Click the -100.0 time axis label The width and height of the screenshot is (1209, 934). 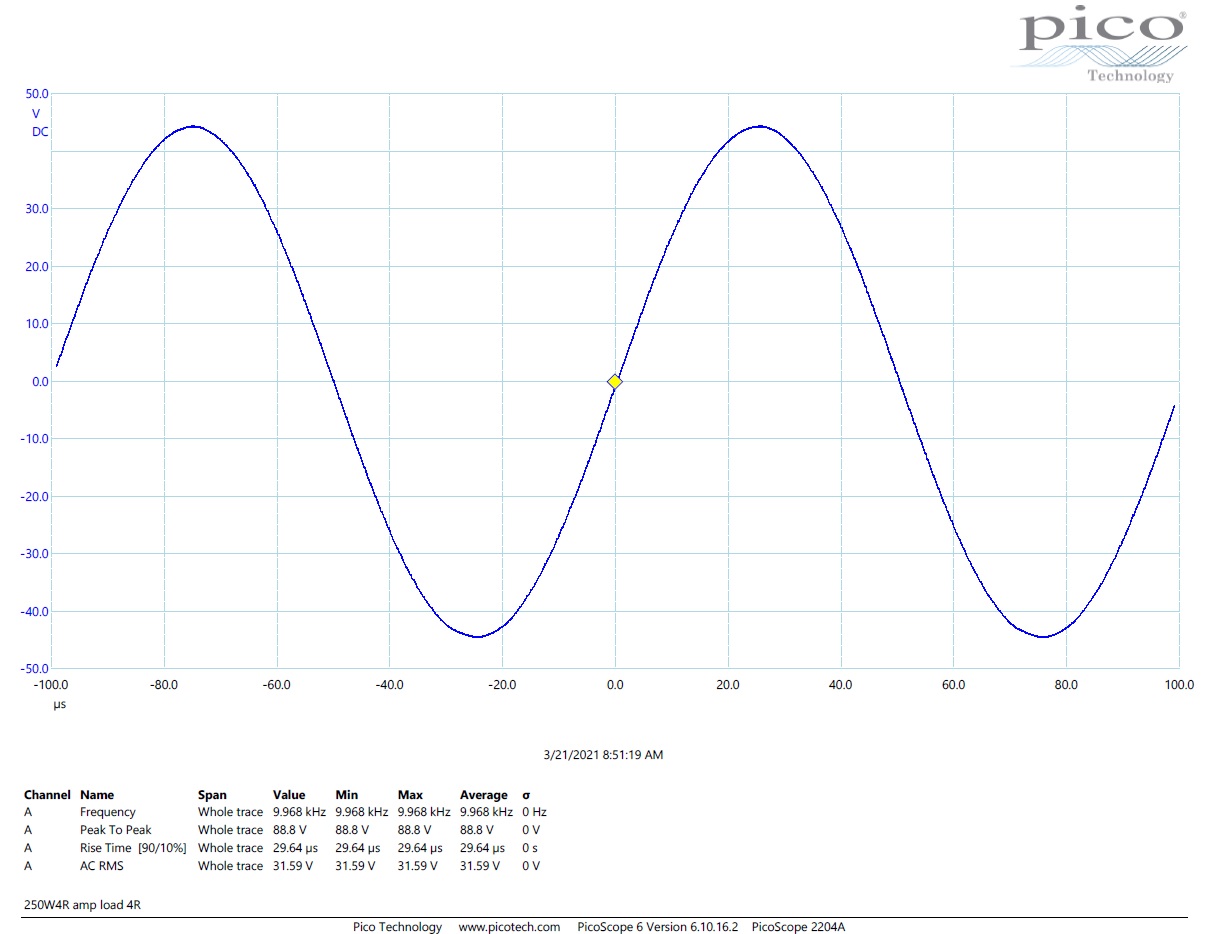[51, 685]
